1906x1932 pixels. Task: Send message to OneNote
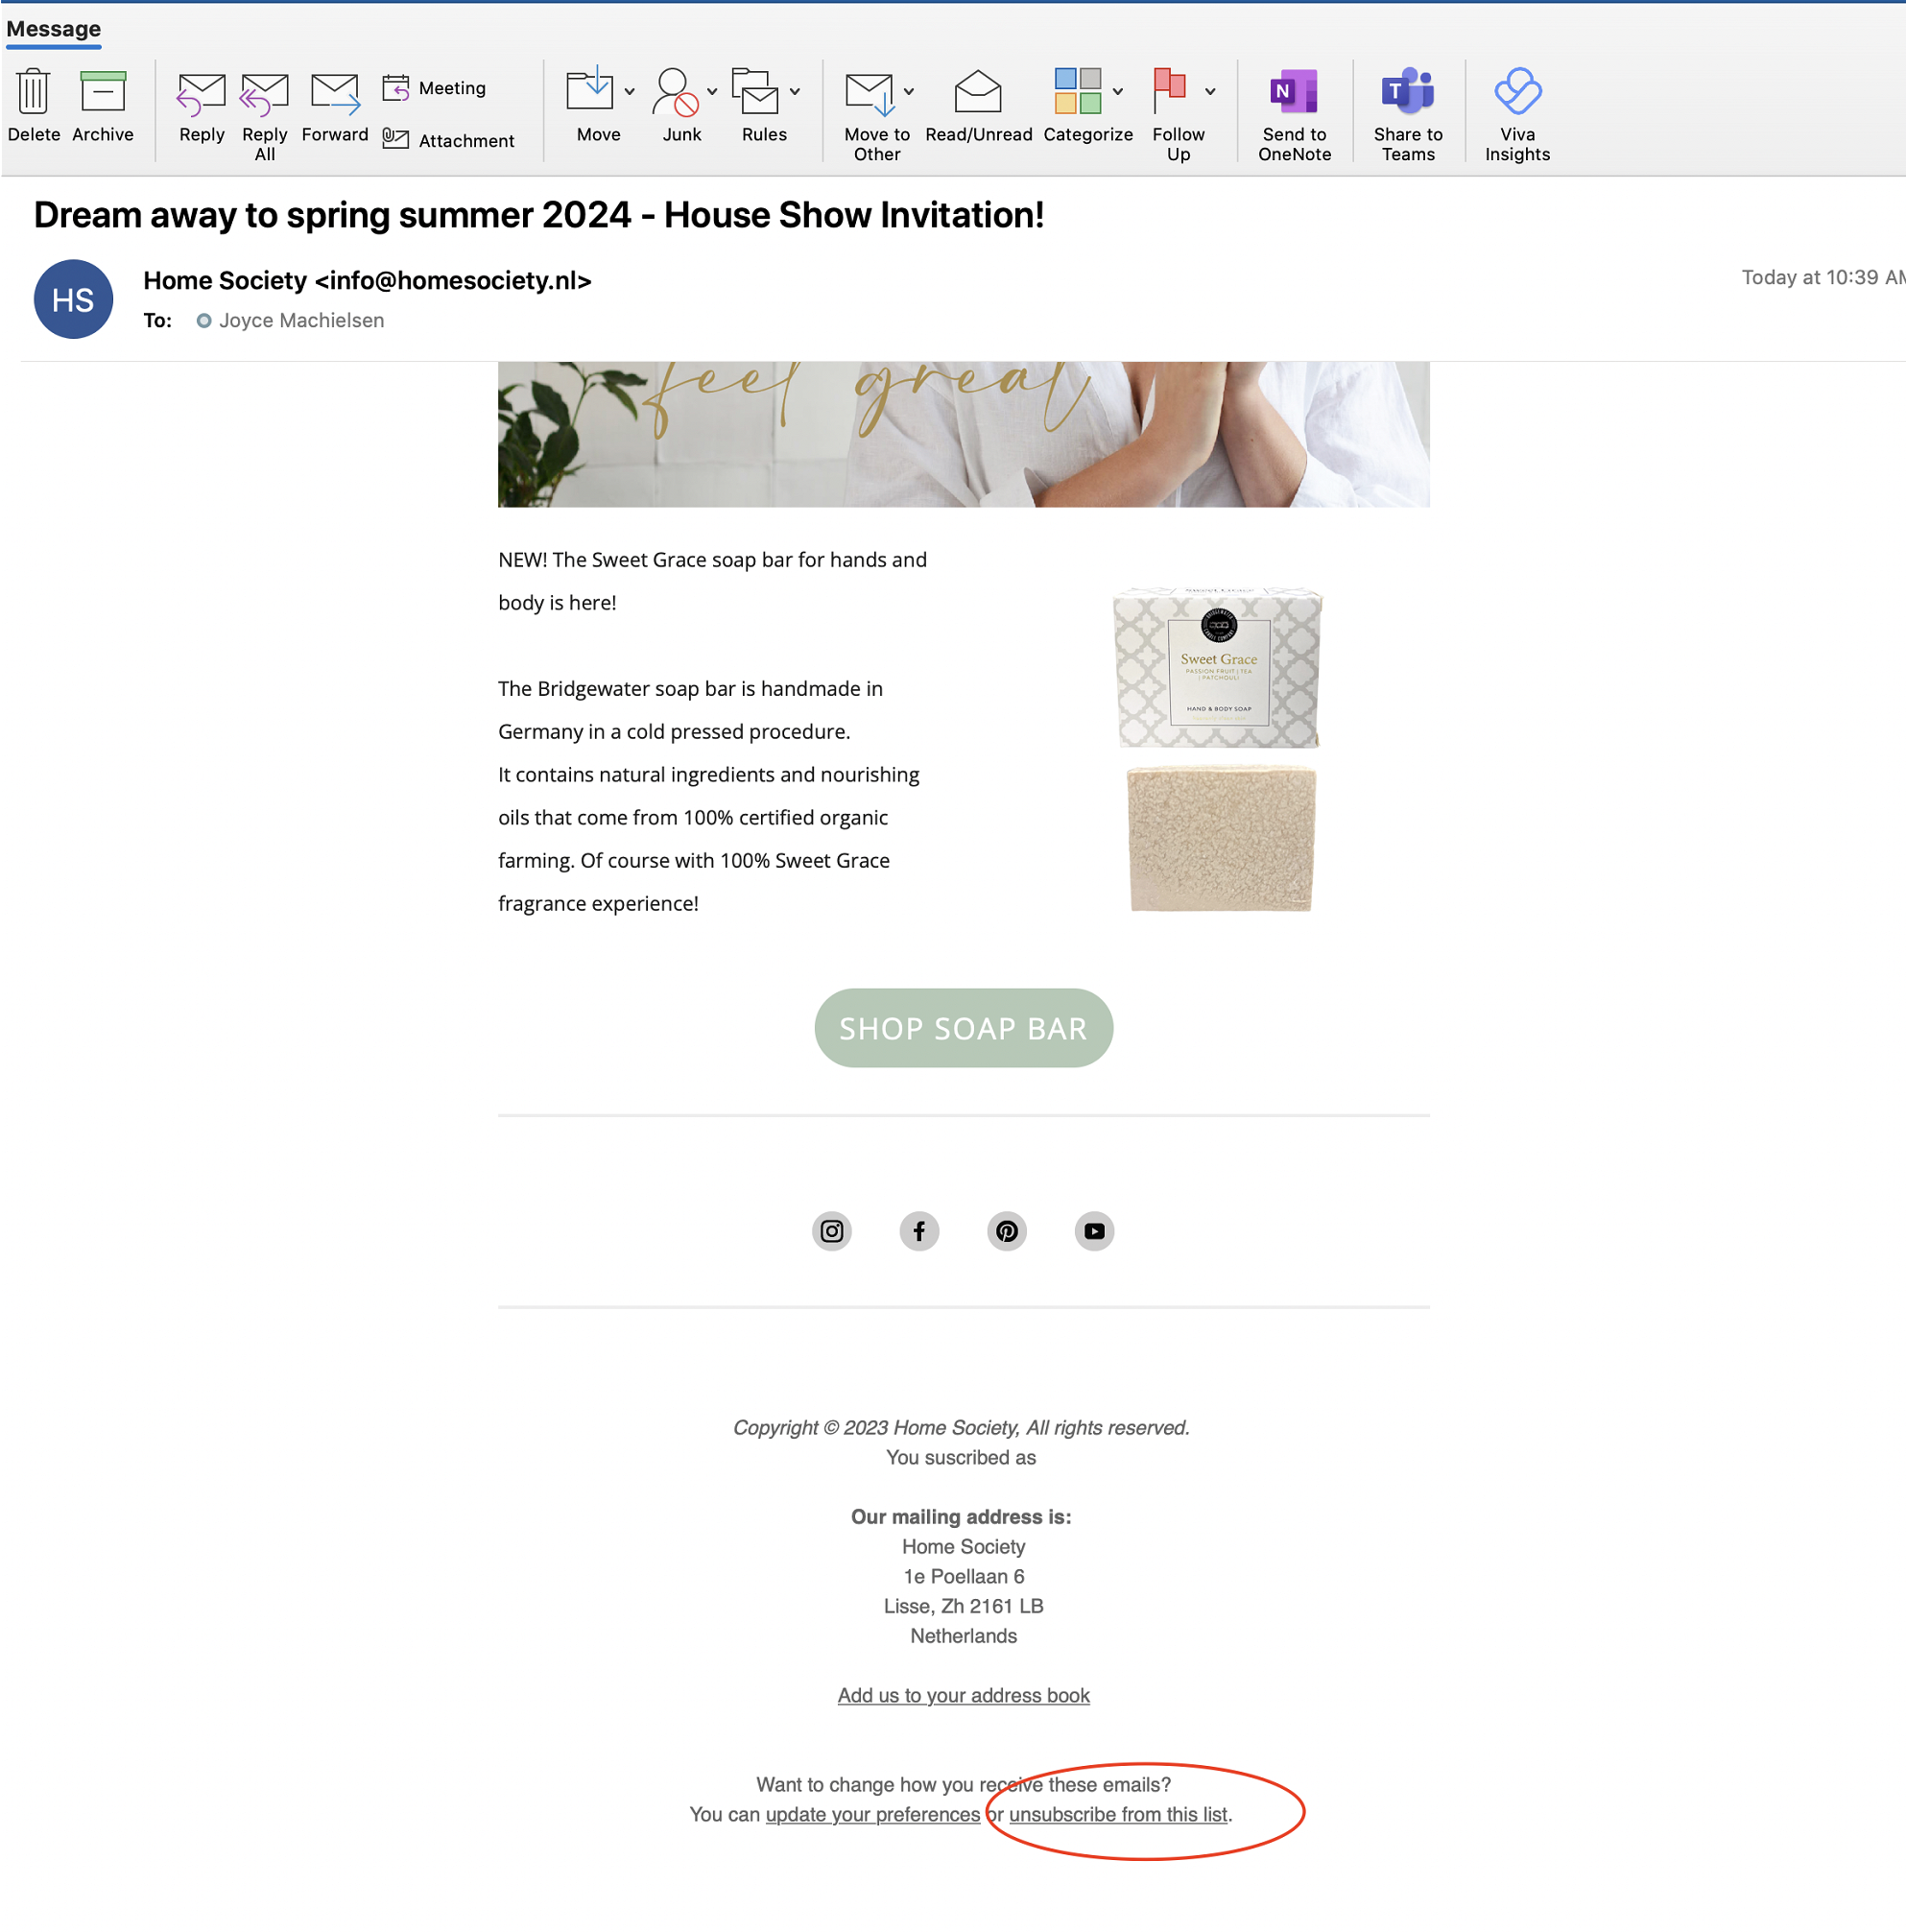[x=1293, y=92]
